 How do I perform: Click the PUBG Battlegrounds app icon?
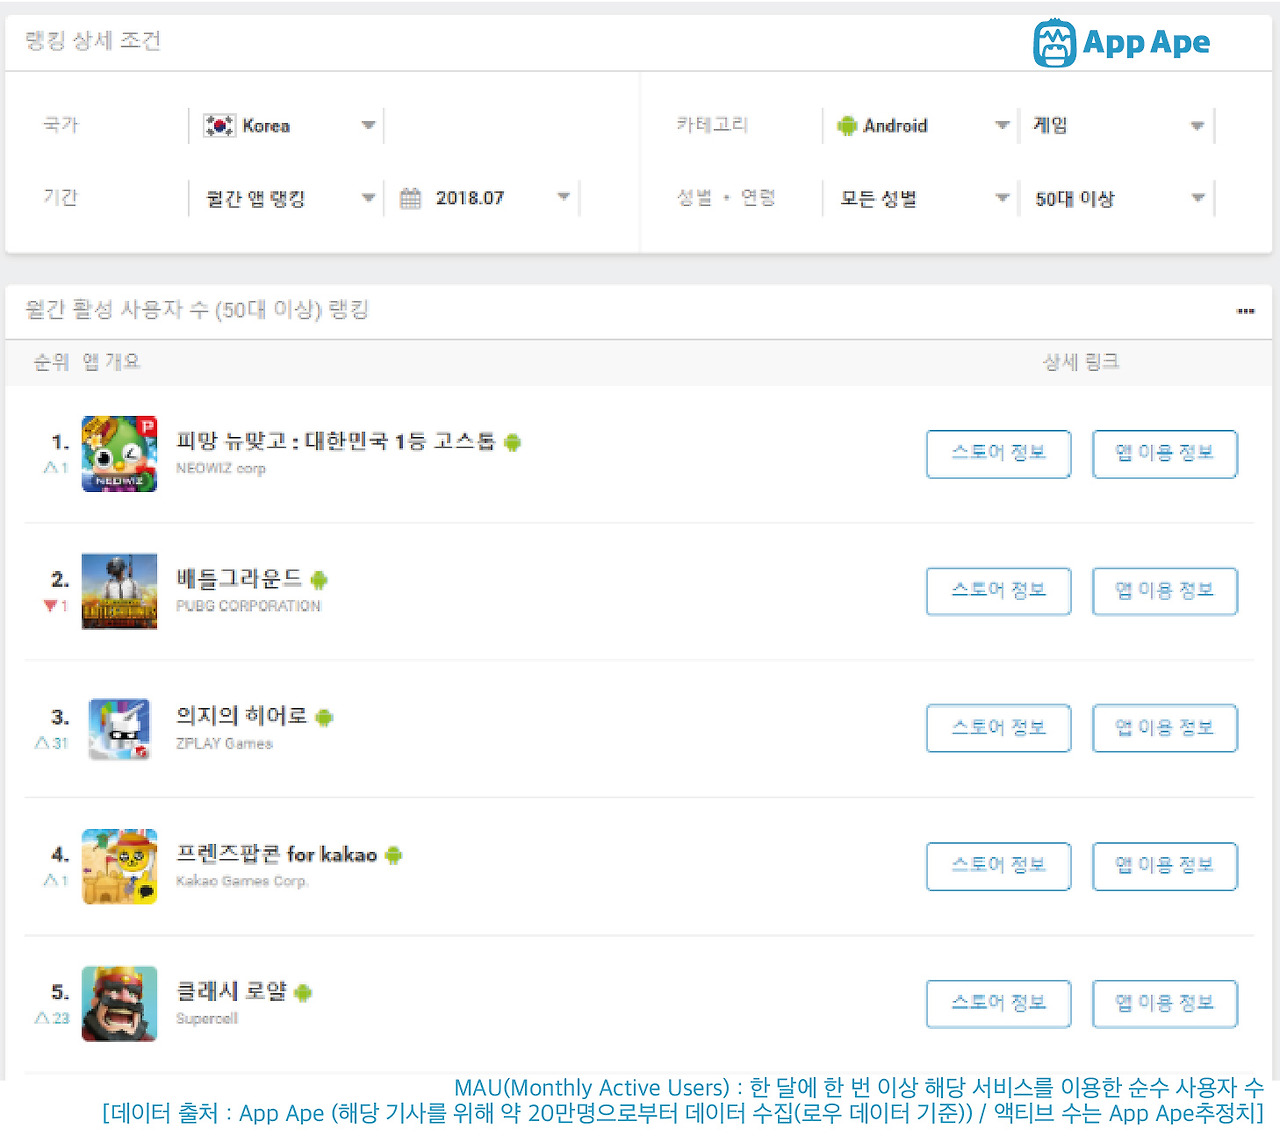tap(119, 591)
